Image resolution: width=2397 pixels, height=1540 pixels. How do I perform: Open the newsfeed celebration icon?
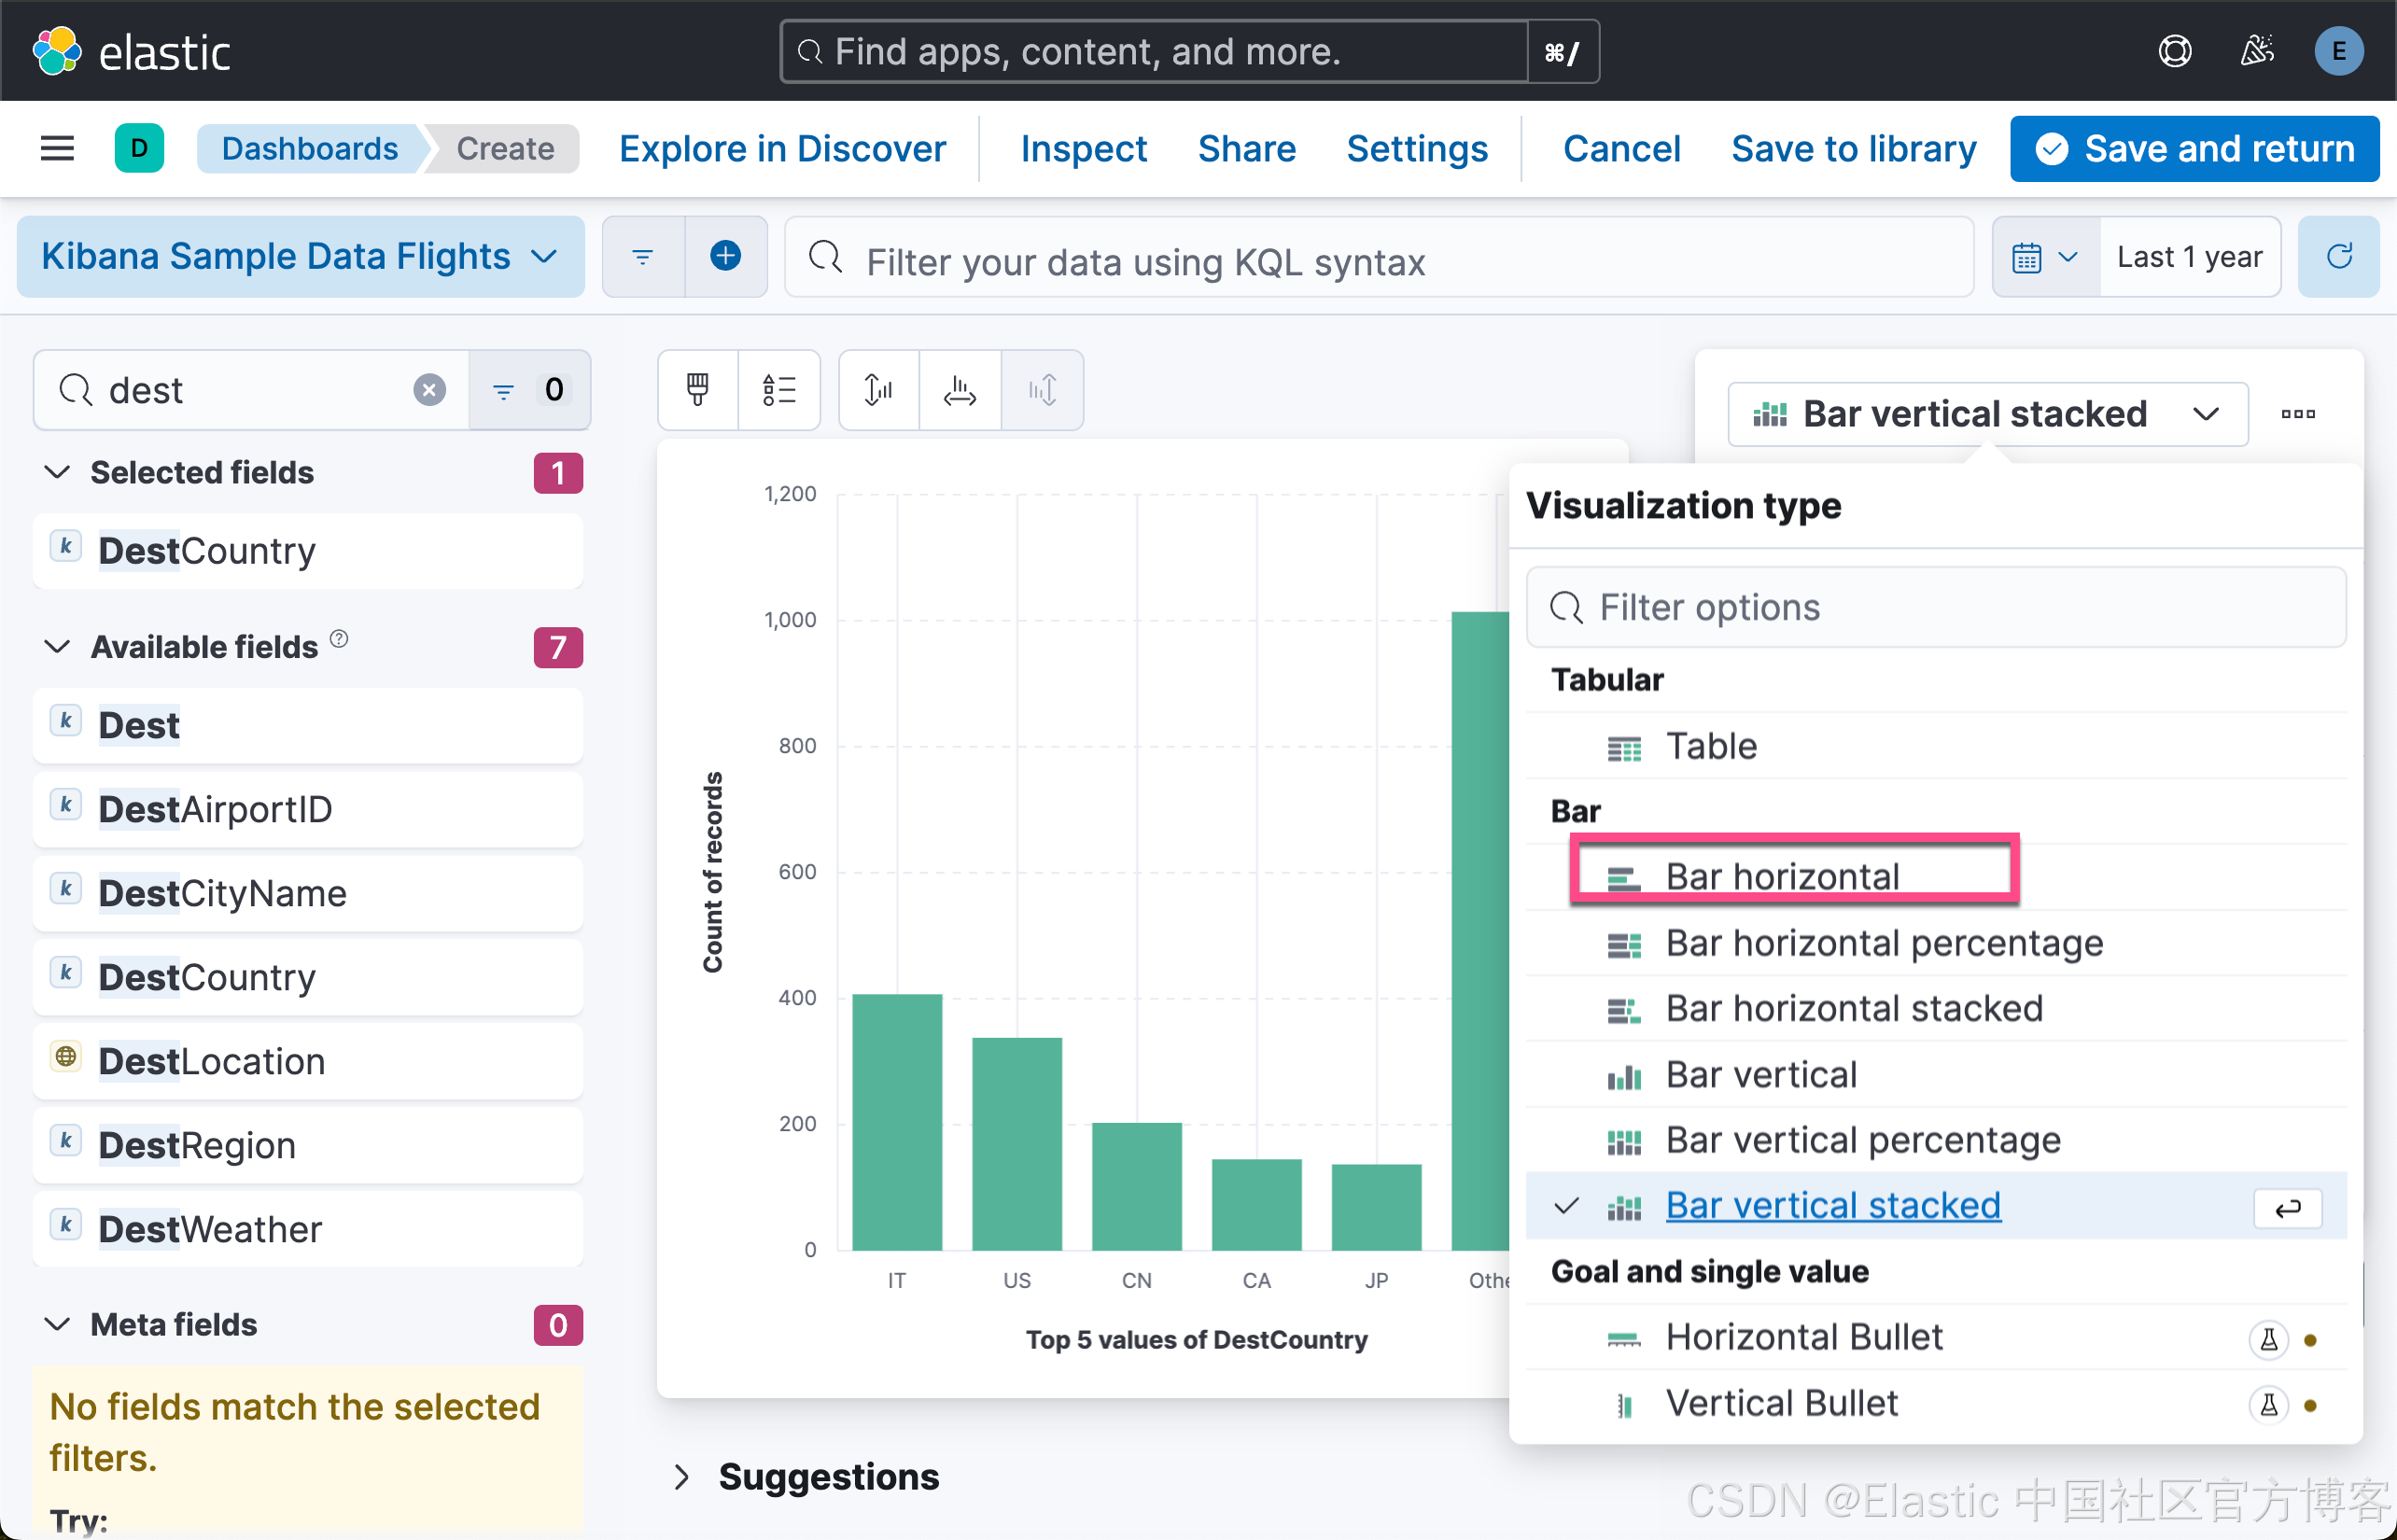coord(2256,51)
